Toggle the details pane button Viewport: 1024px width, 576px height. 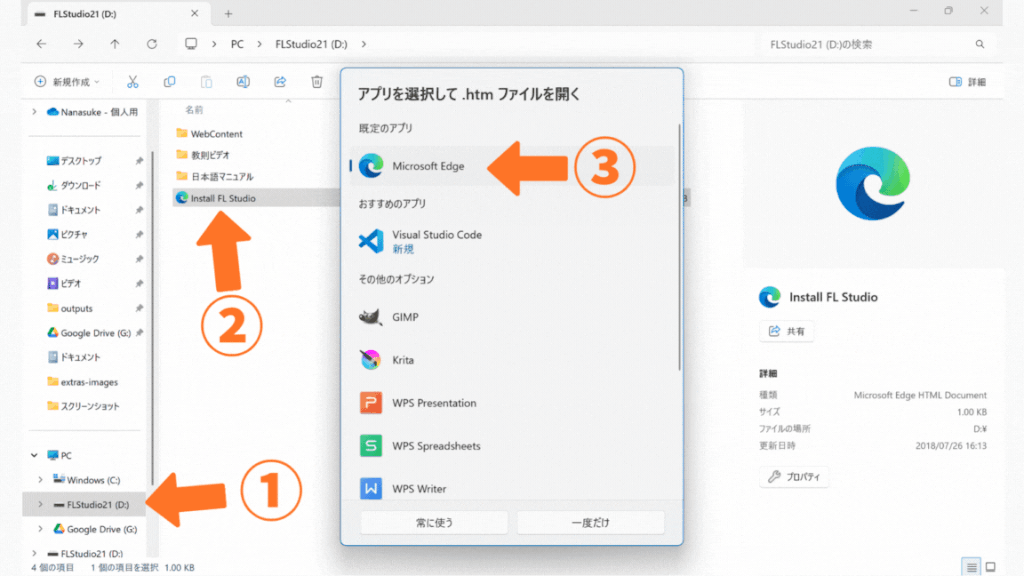[x=967, y=82]
